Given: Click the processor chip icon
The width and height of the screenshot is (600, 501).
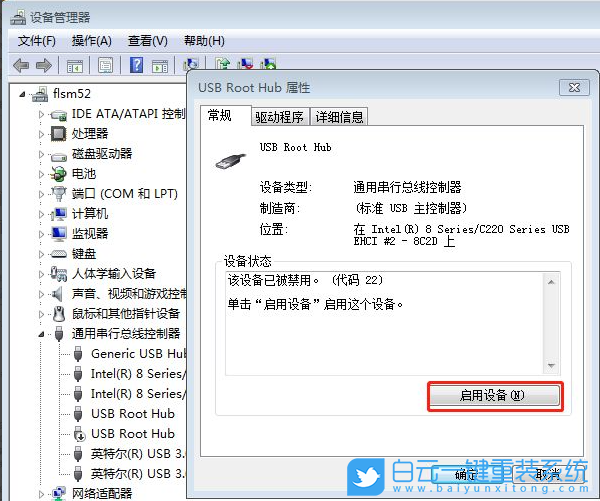Looking at the screenshot, I should (x=59, y=134).
